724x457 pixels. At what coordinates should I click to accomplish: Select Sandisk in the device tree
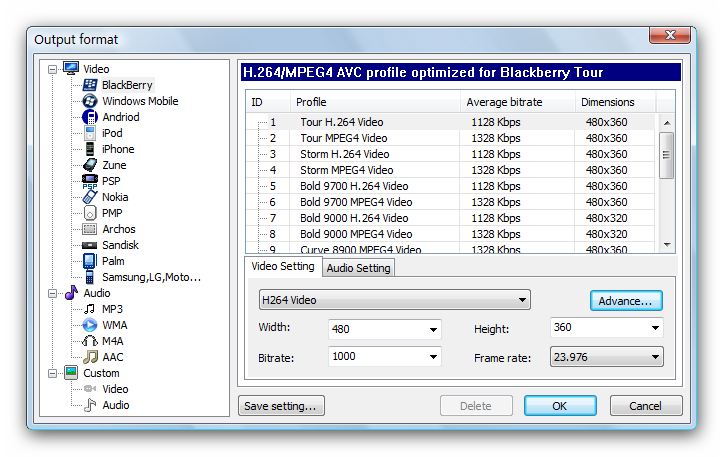[120, 245]
